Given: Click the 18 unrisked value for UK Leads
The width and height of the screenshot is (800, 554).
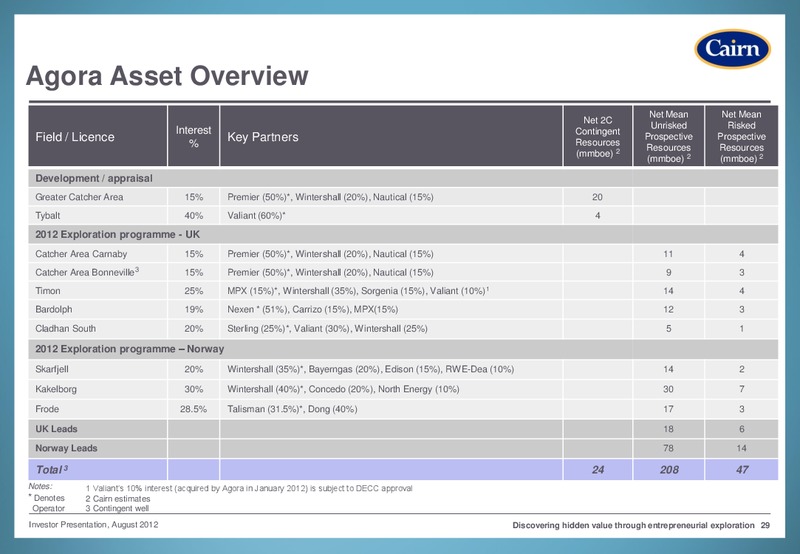Looking at the screenshot, I should pyautogui.click(x=668, y=429).
